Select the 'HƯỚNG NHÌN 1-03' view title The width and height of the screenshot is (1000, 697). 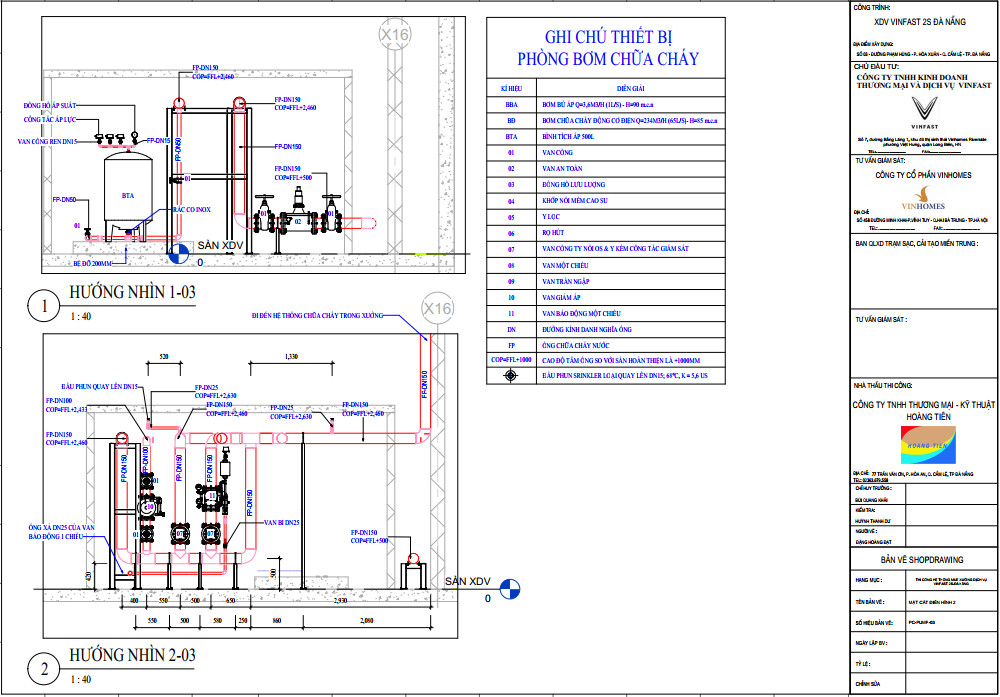[x=132, y=293]
